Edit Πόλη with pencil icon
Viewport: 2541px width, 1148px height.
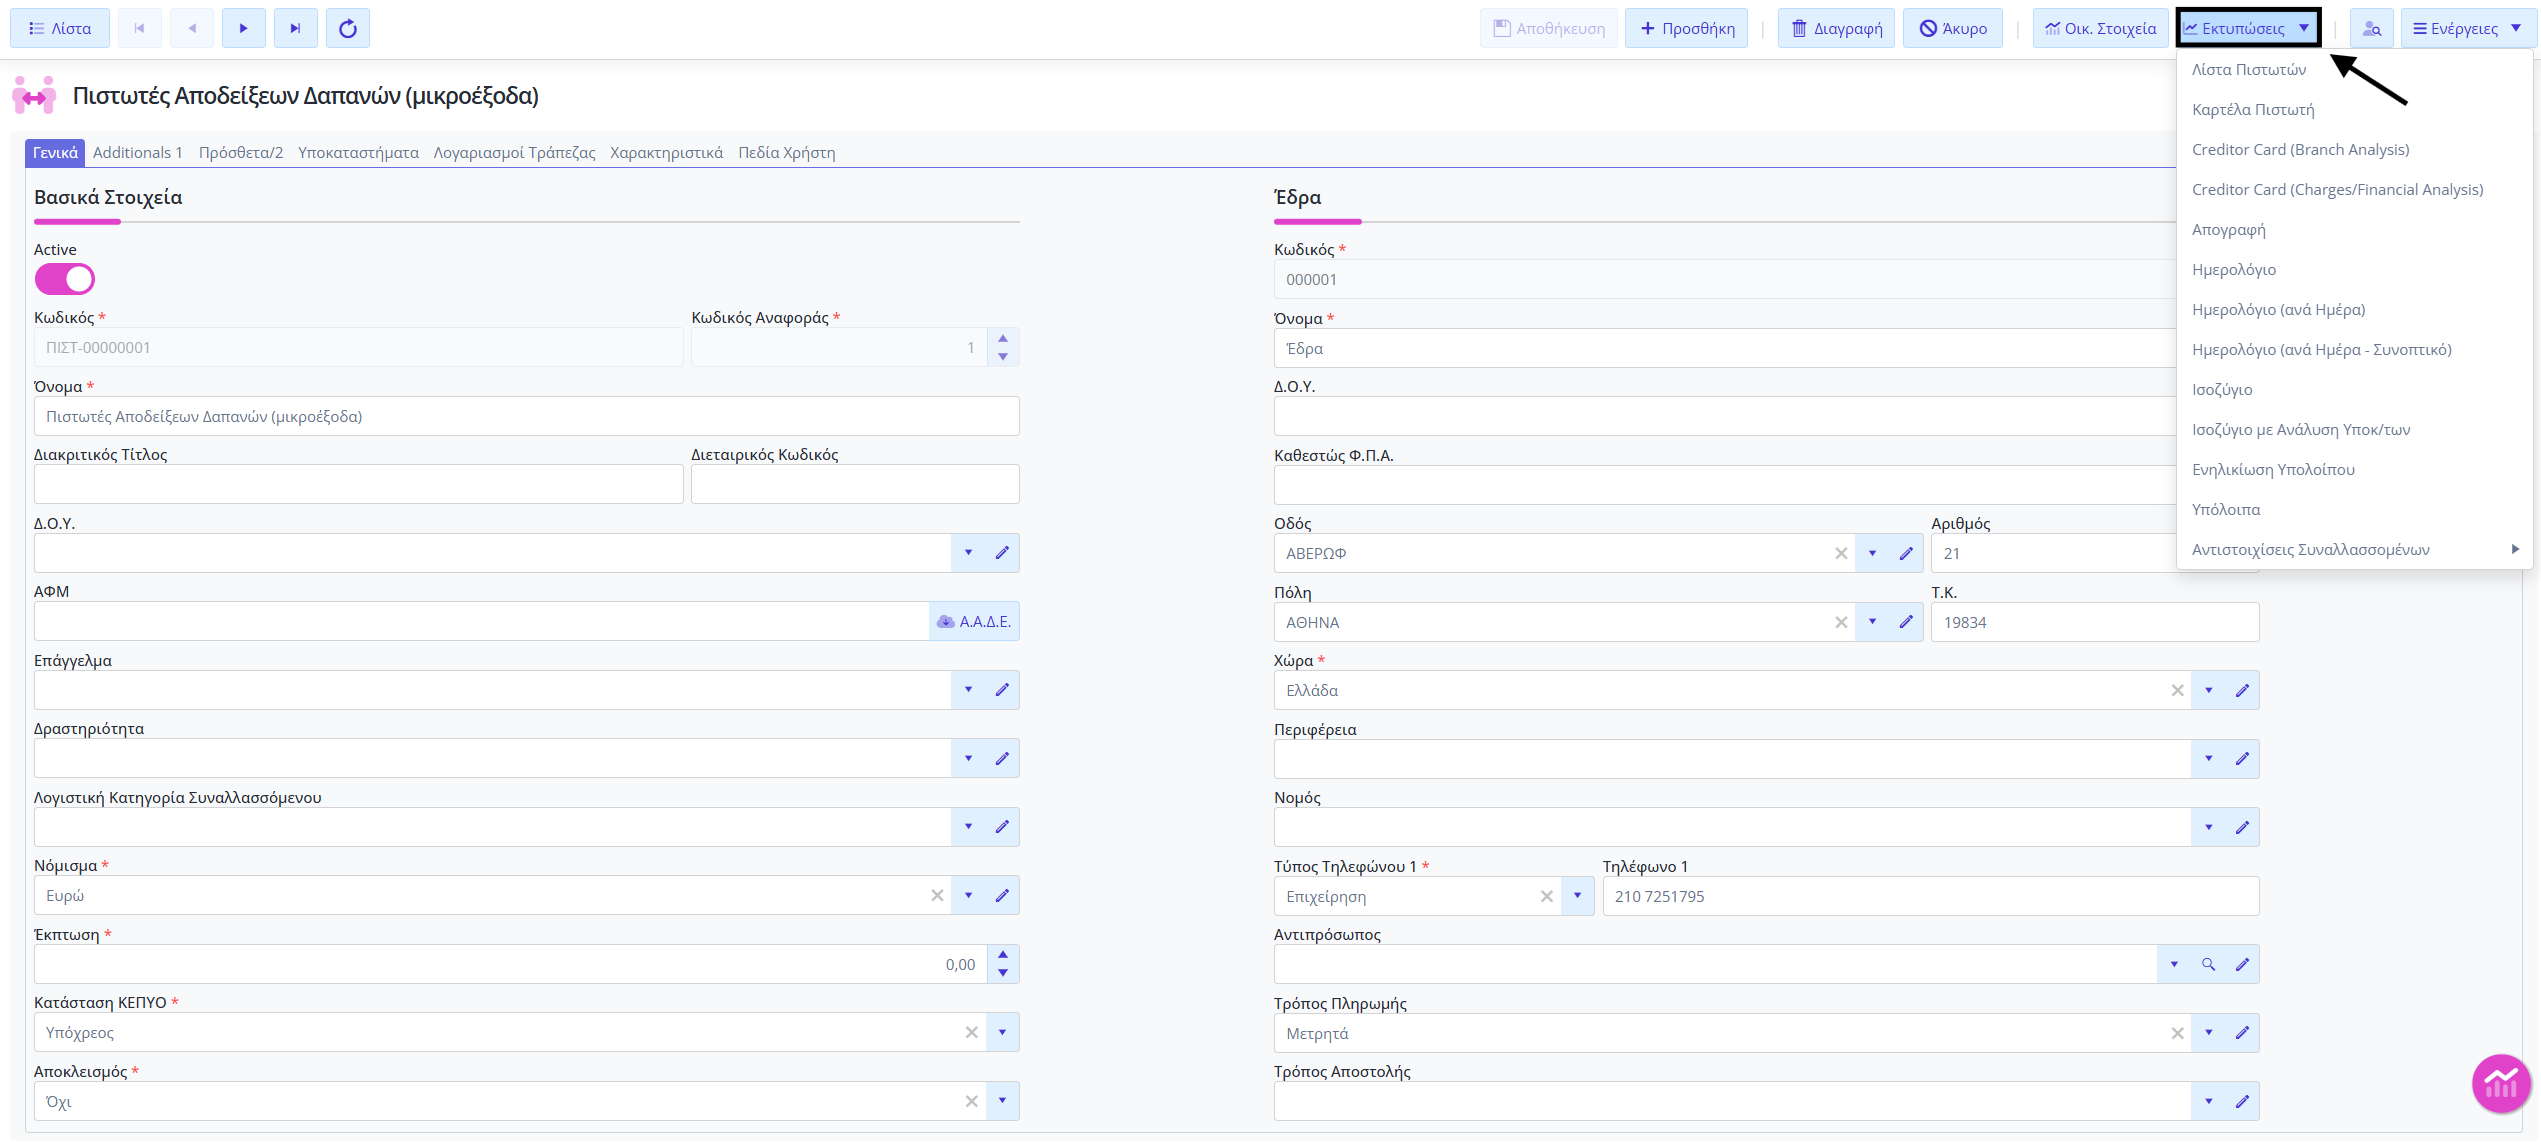point(1906,622)
